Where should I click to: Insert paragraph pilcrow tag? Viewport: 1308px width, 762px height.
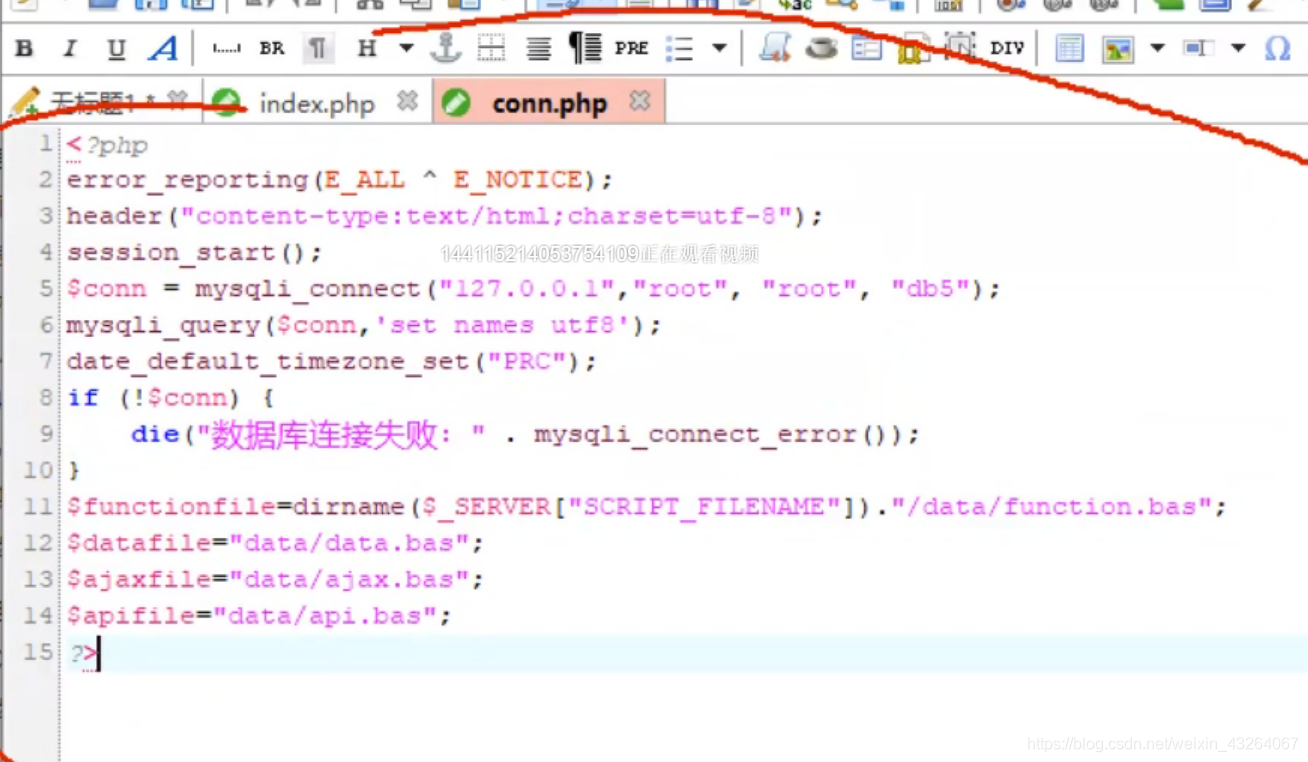pos(318,48)
